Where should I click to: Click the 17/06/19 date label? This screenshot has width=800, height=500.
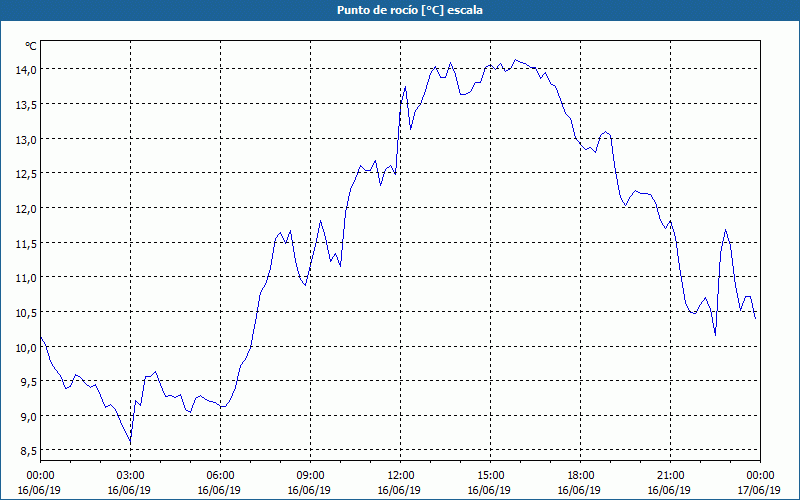pyautogui.click(x=759, y=490)
